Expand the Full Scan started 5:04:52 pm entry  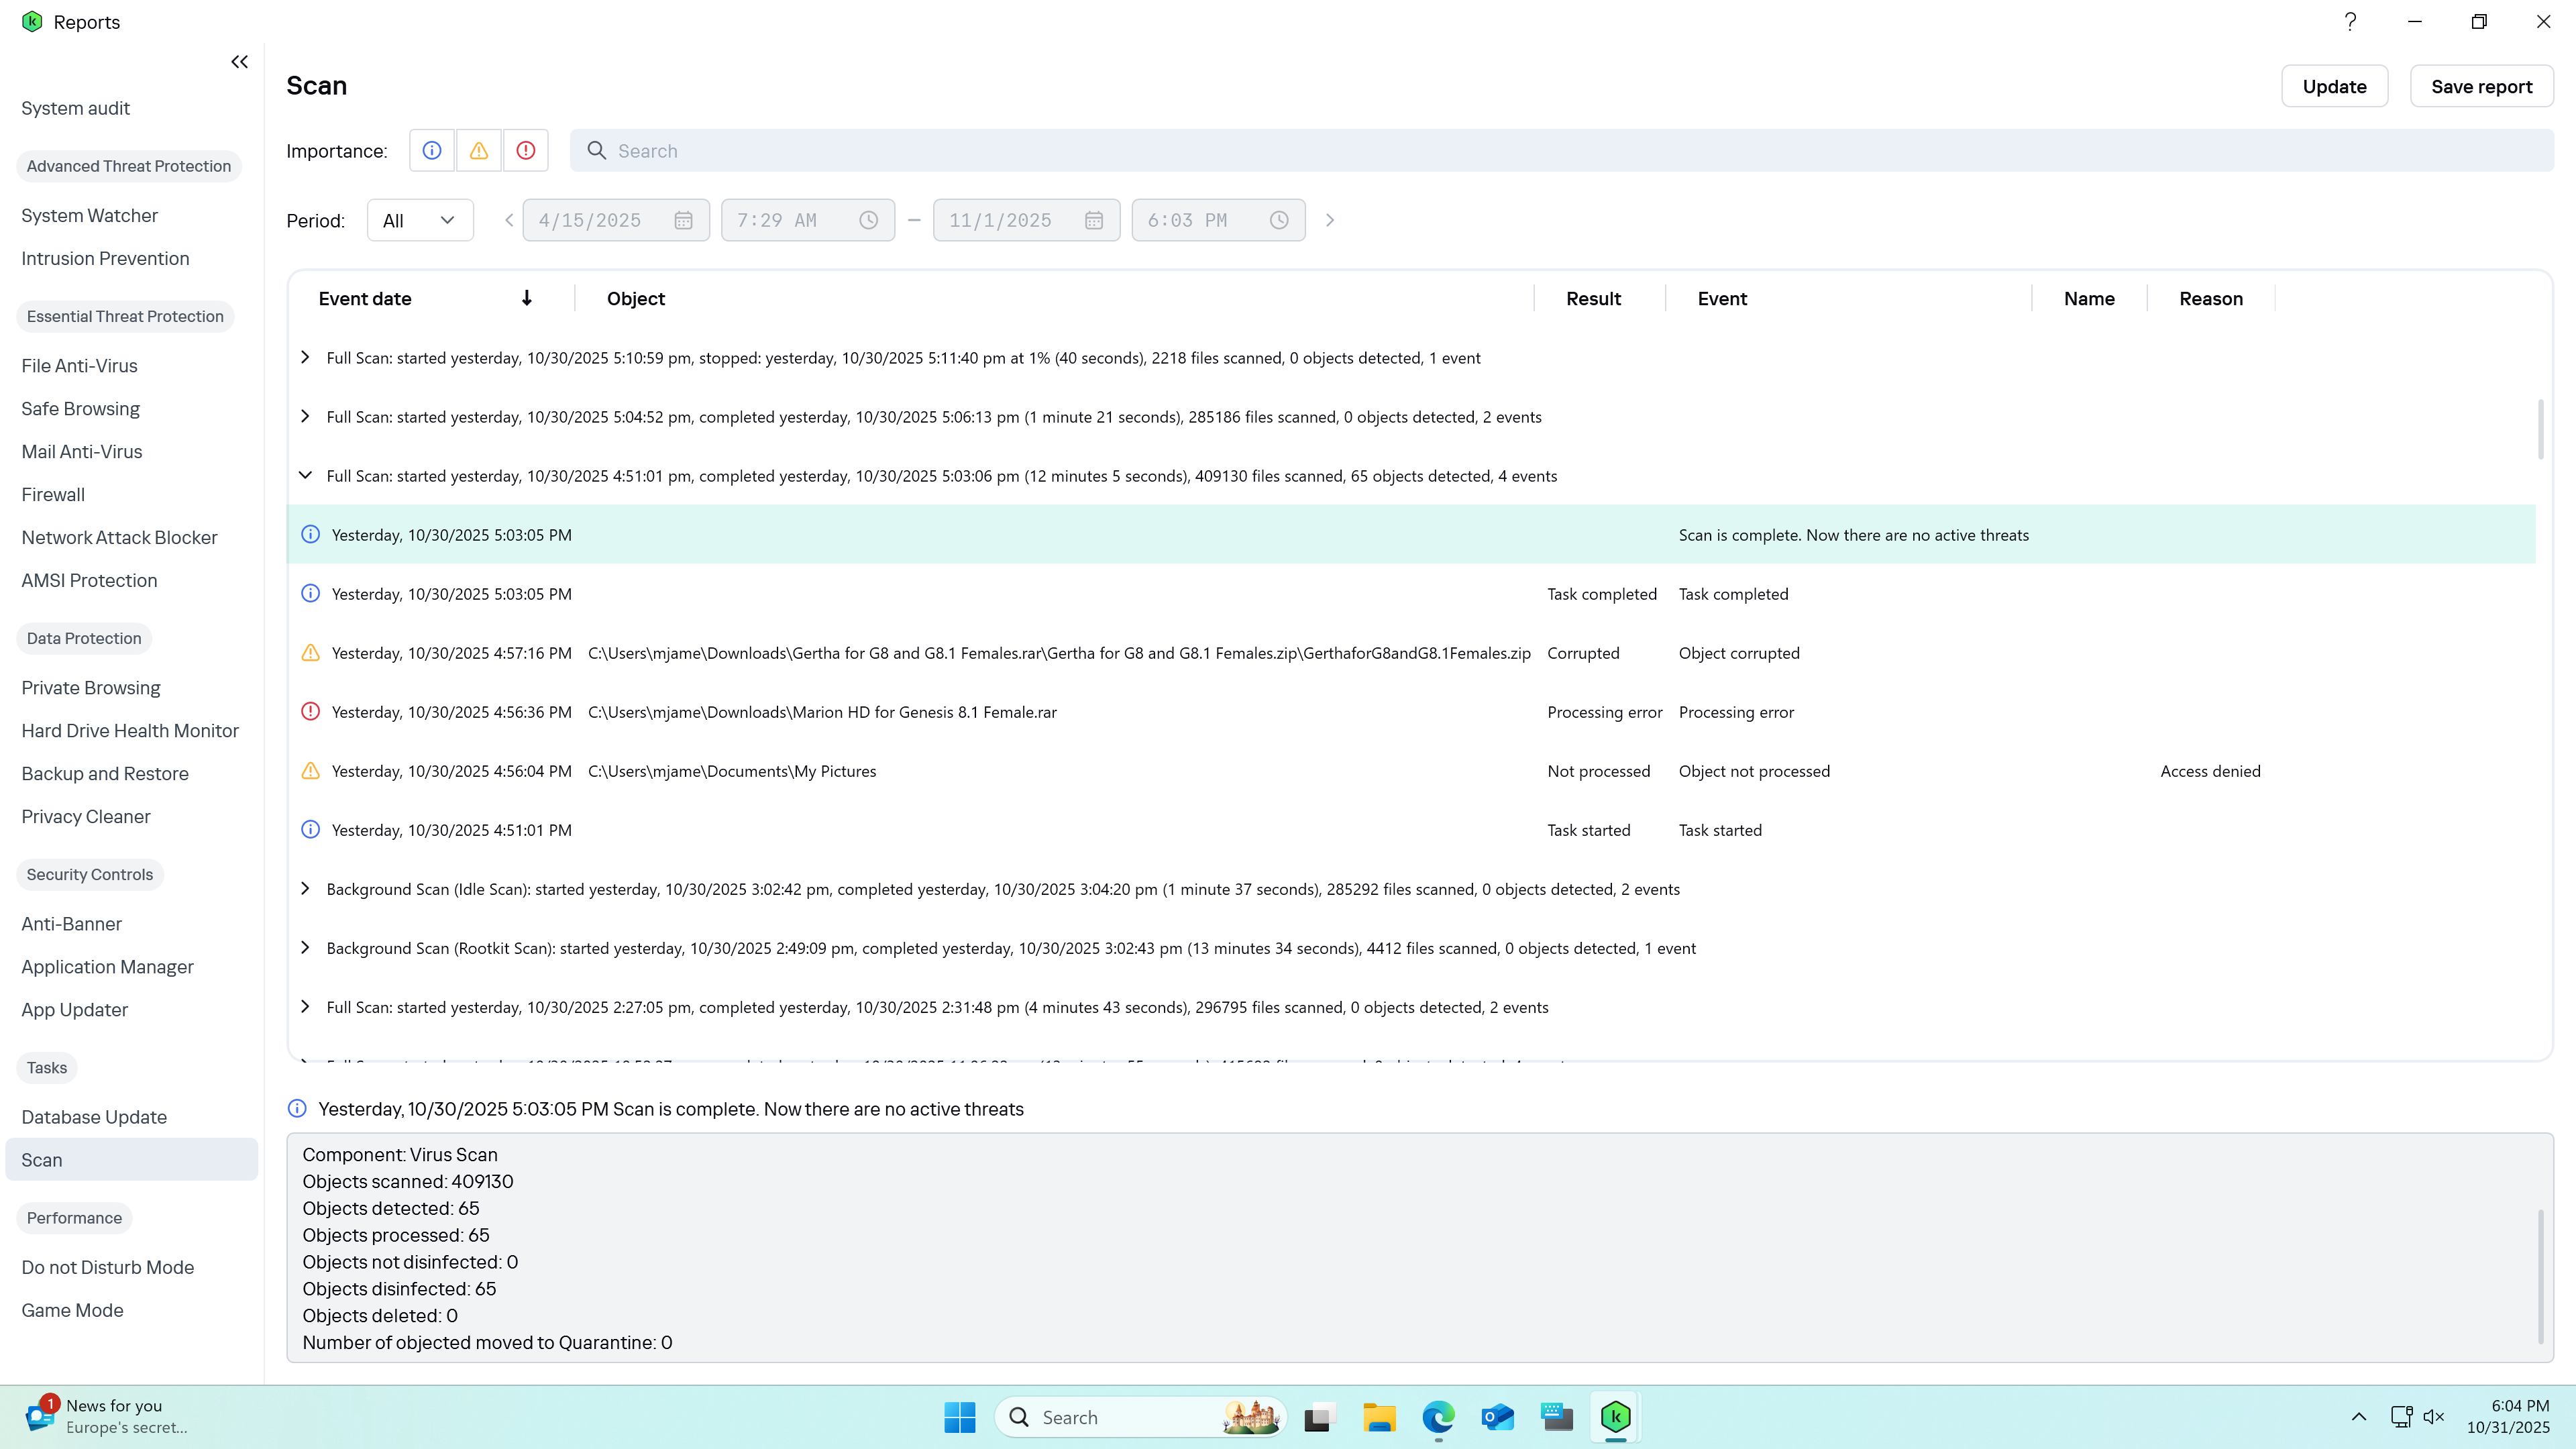click(x=306, y=416)
